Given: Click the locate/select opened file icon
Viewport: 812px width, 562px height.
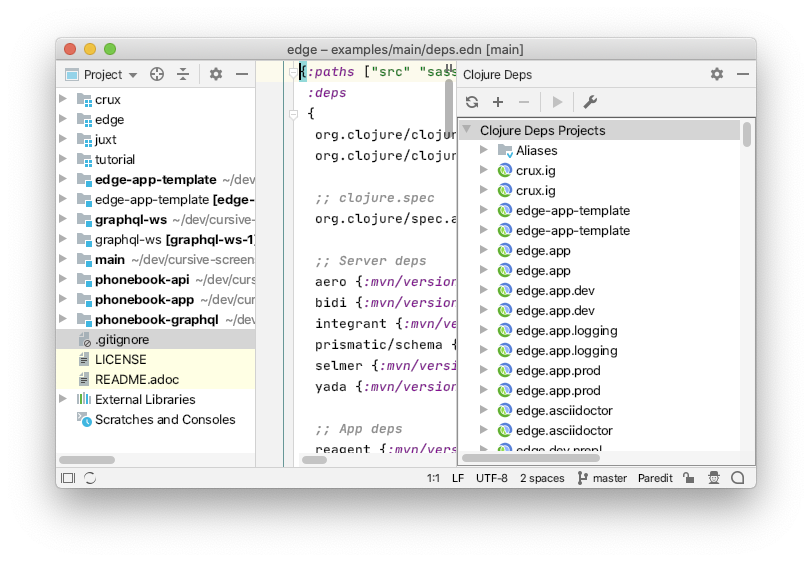Looking at the screenshot, I should click(x=157, y=75).
